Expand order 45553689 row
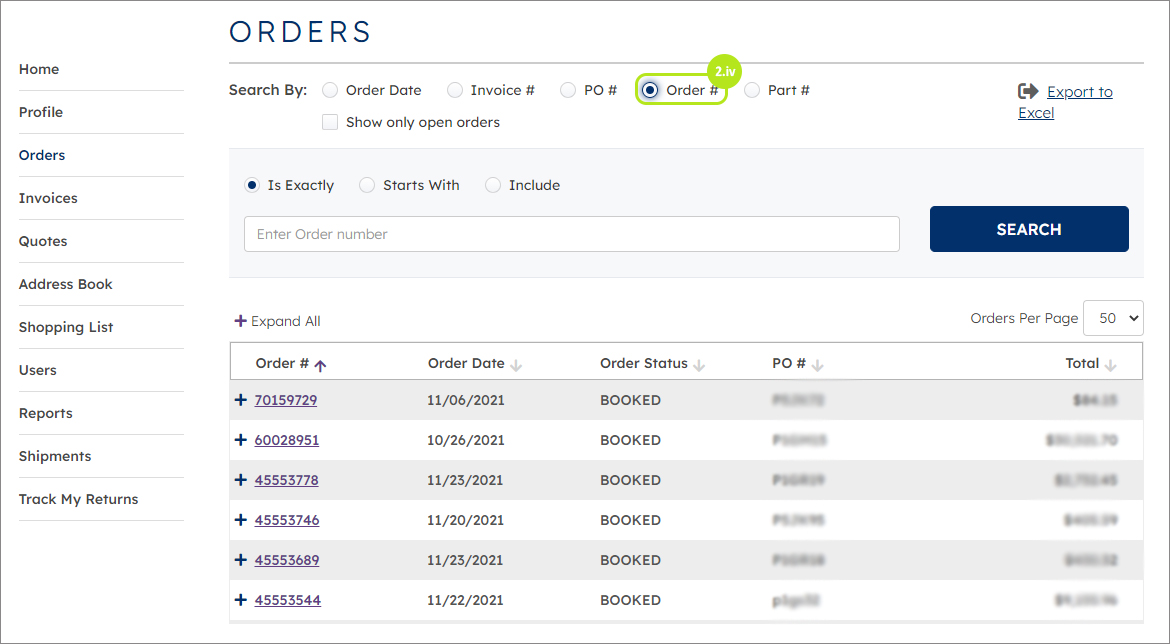This screenshot has height=644, width=1170. [x=240, y=560]
